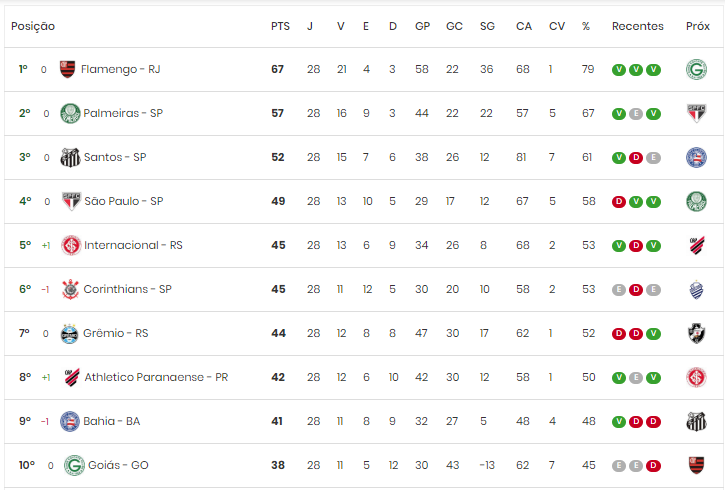Screen dimensions: 725x490
Task: Click the Grêmio crest beside Grêmio - RS
Action: [70, 333]
